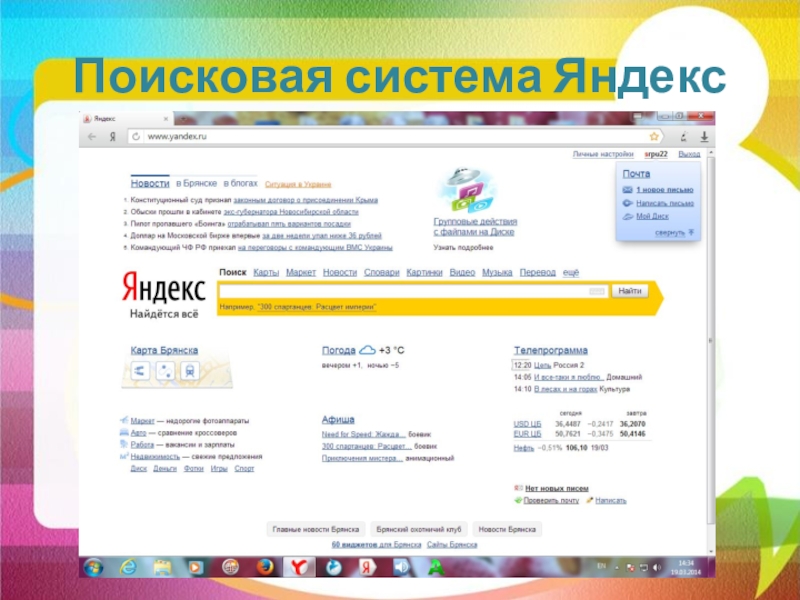800x600 pixels.
Task: Click the envelope icon next to 1 новое письмо
Action: pyautogui.click(x=628, y=190)
